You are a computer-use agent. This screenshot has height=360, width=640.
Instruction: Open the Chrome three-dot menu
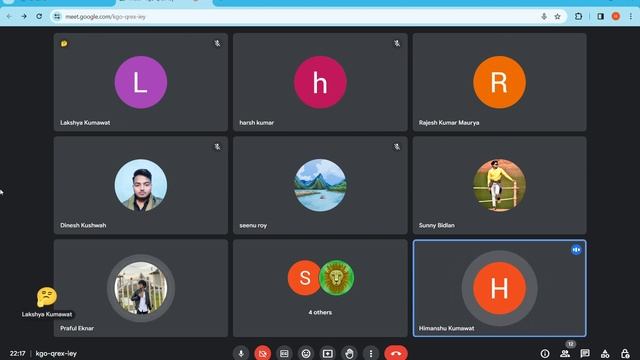(631, 16)
